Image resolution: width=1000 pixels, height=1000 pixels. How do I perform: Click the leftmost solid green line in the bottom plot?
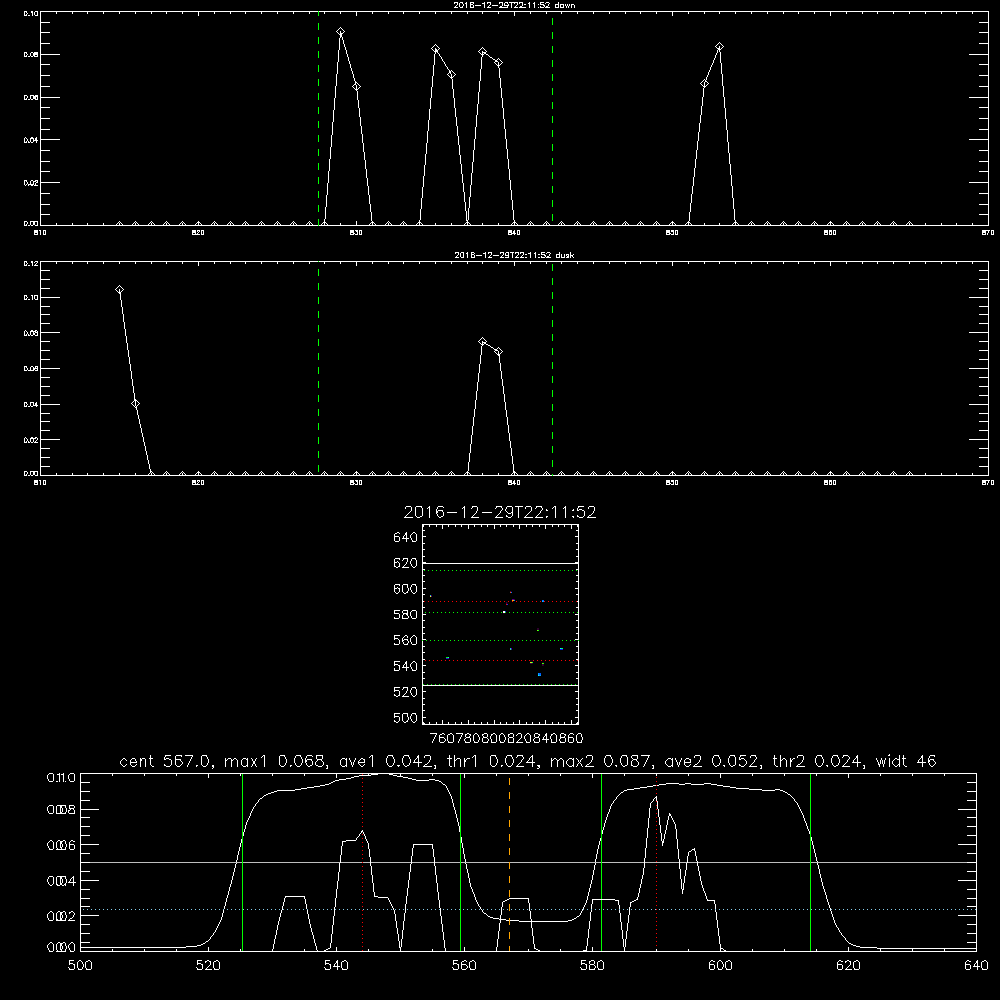242,862
